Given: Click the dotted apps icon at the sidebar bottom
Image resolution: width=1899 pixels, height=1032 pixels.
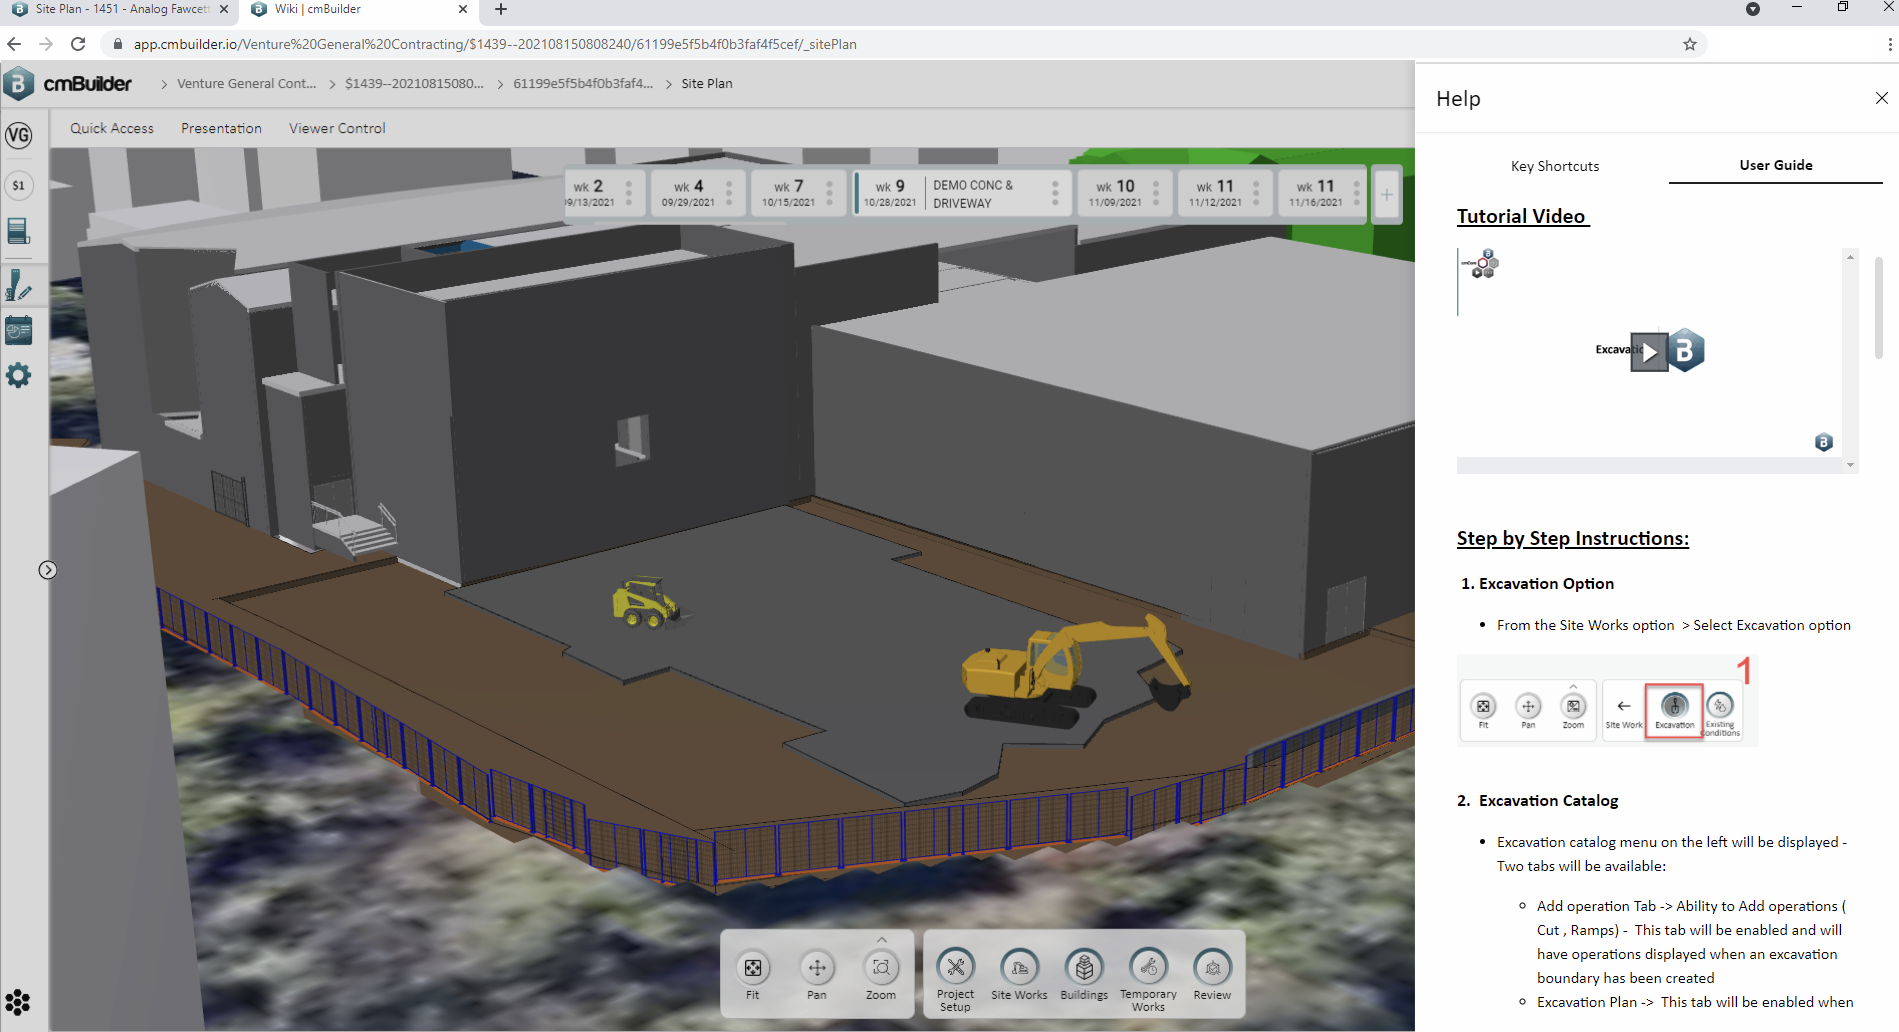Looking at the screenshot, I should [x=18, y=1001].
